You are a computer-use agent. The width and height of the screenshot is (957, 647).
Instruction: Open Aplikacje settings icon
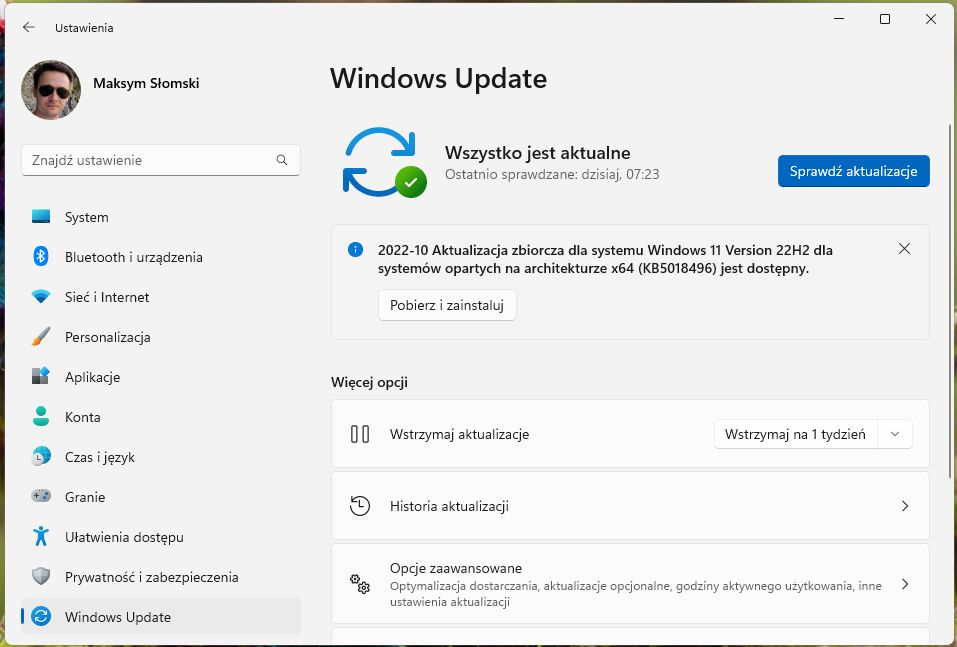pyautogui.click(x=39, y=377)
